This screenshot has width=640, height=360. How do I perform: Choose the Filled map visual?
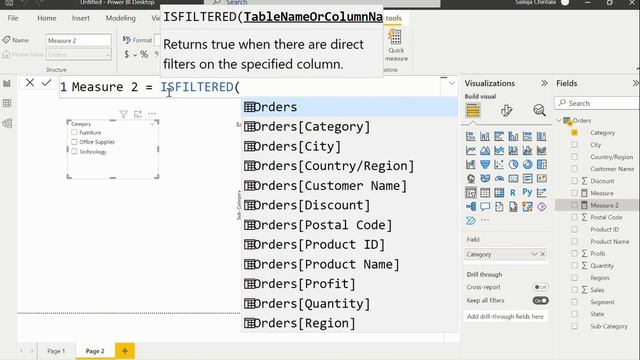click(x=485, y=178)
